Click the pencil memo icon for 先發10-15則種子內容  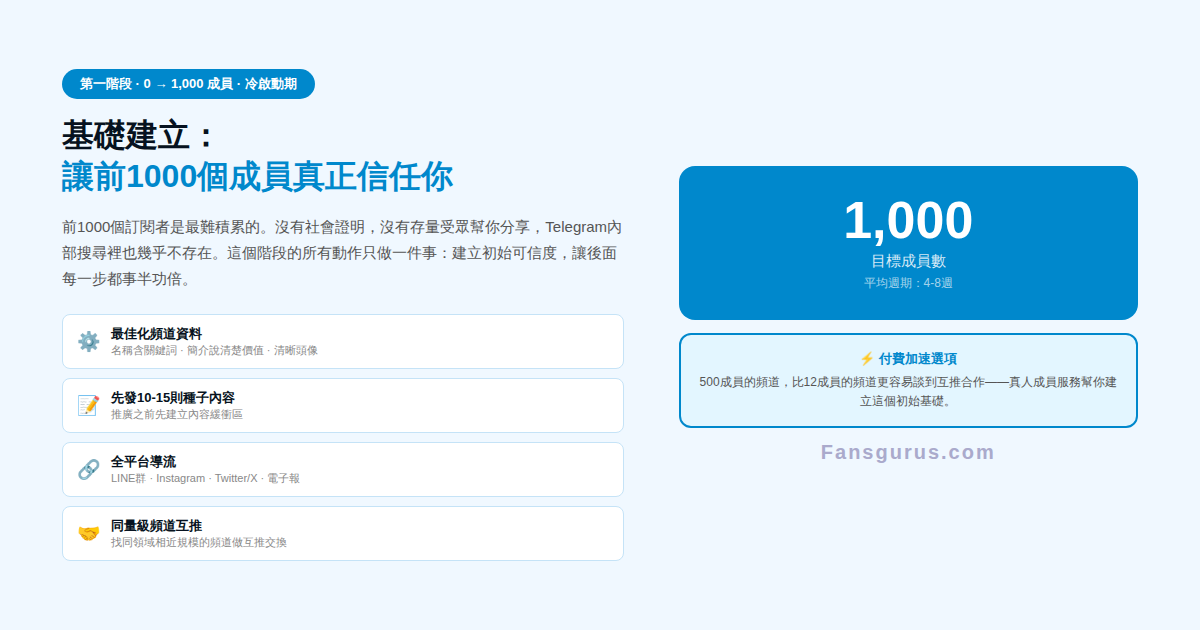tap(85, 404)
